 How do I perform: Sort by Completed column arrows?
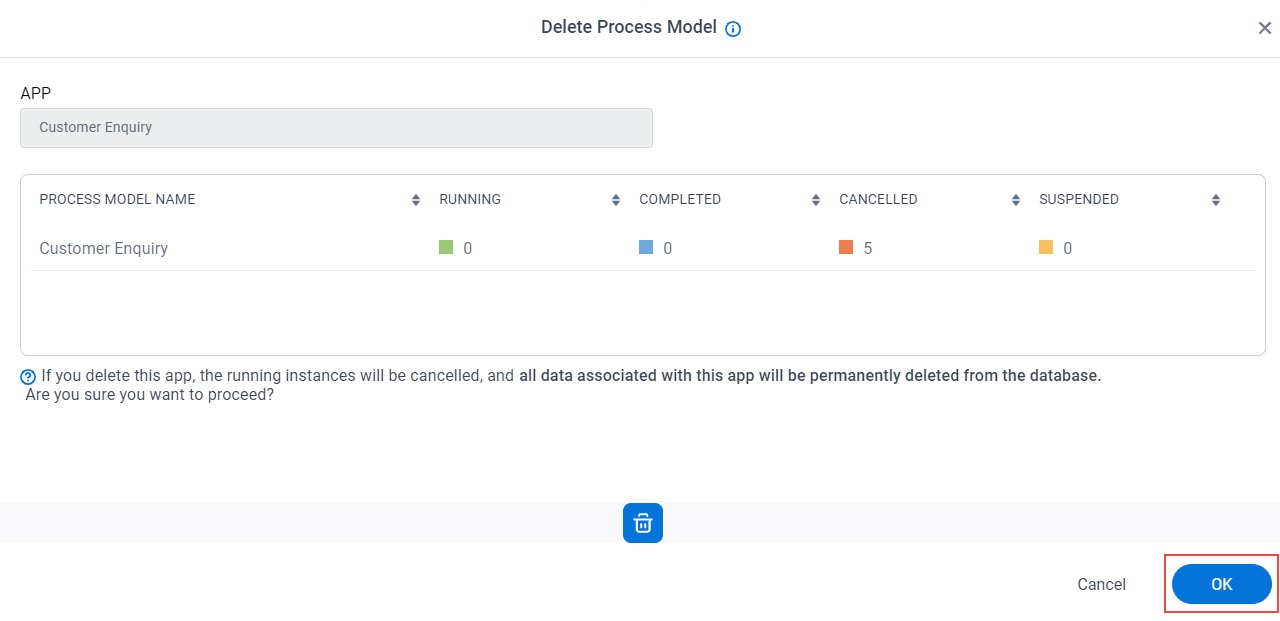[816, 200]
